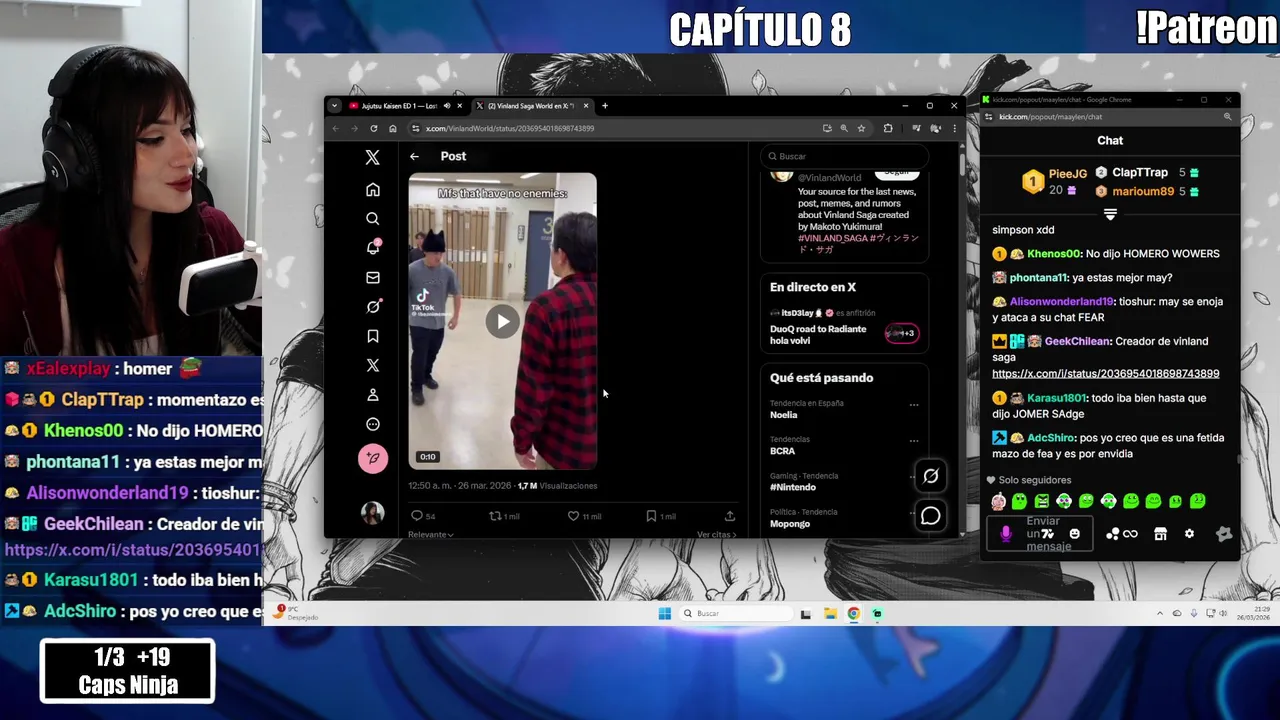Open Chrome three-dot menu in X window
This screenshot has height=720, width=1280.
(x=954, y=128)
